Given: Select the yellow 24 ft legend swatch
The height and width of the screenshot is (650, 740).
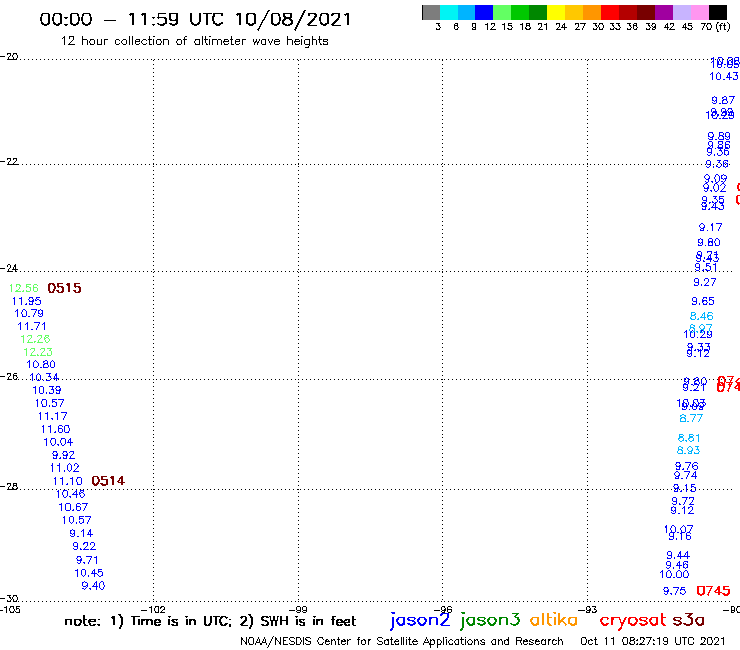Looking at the screenshot, I should (555, 13).
